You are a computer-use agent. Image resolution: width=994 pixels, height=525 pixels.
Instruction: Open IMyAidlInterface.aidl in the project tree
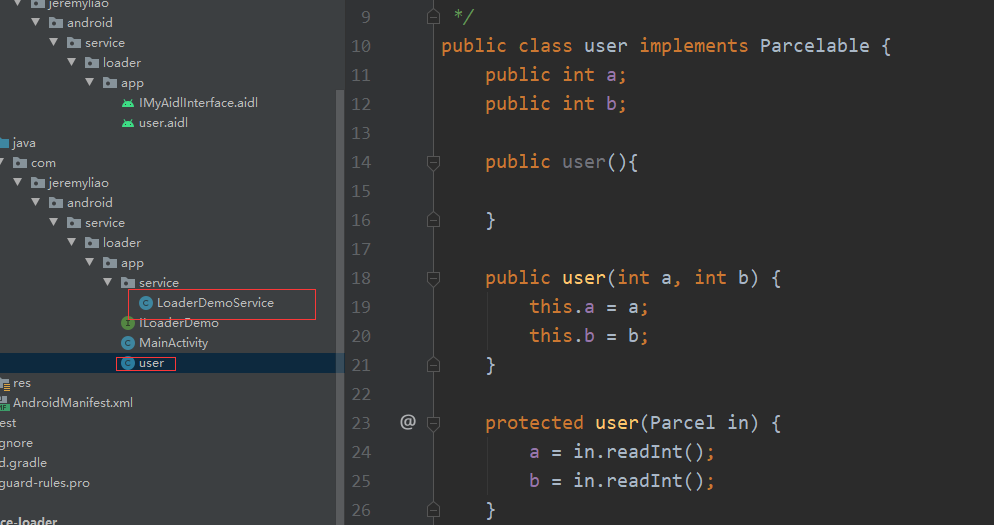click(x=198, y=103)
